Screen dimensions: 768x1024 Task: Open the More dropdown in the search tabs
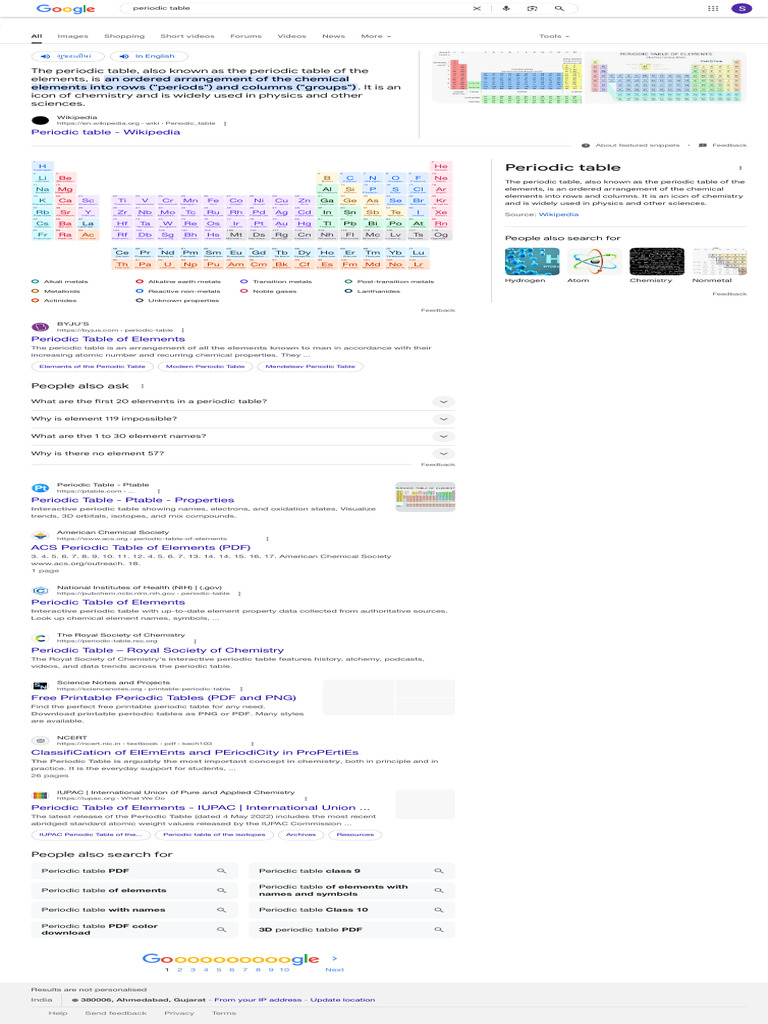coord(376,36)
